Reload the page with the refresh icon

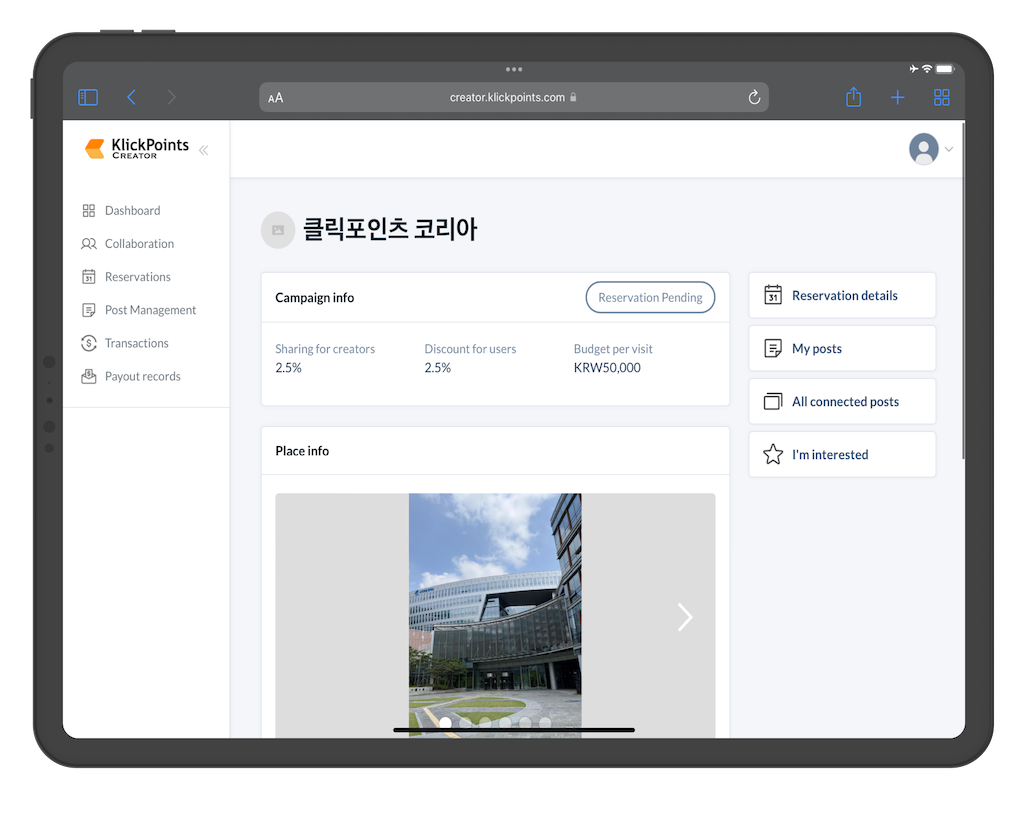point(754,97)
